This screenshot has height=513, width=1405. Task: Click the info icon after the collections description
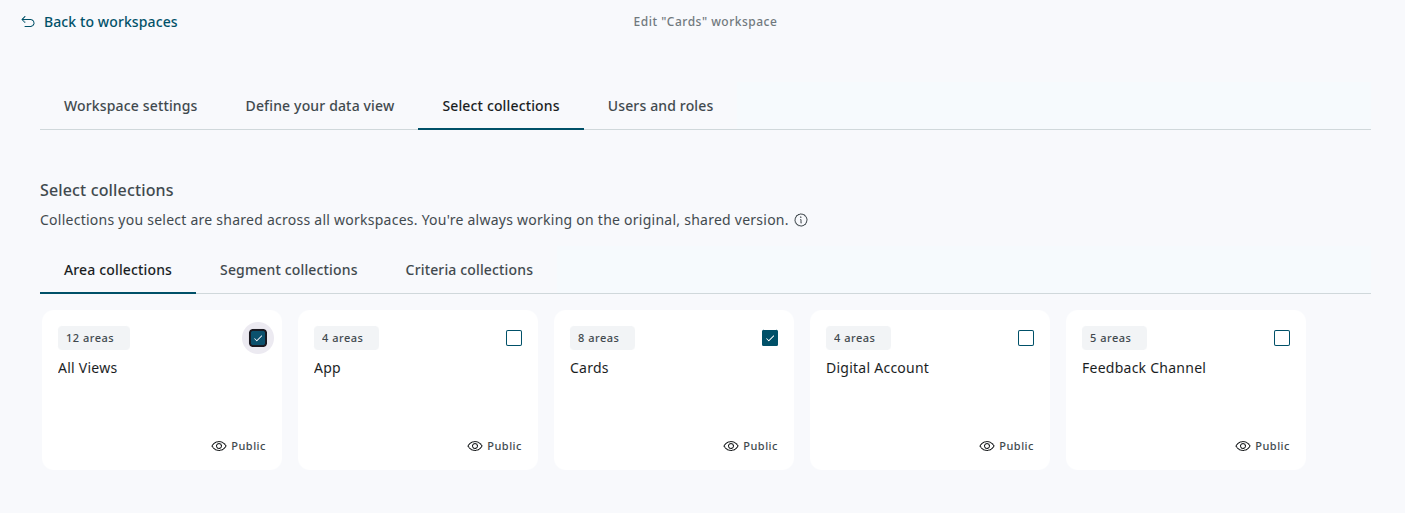[x=801, y=220]
